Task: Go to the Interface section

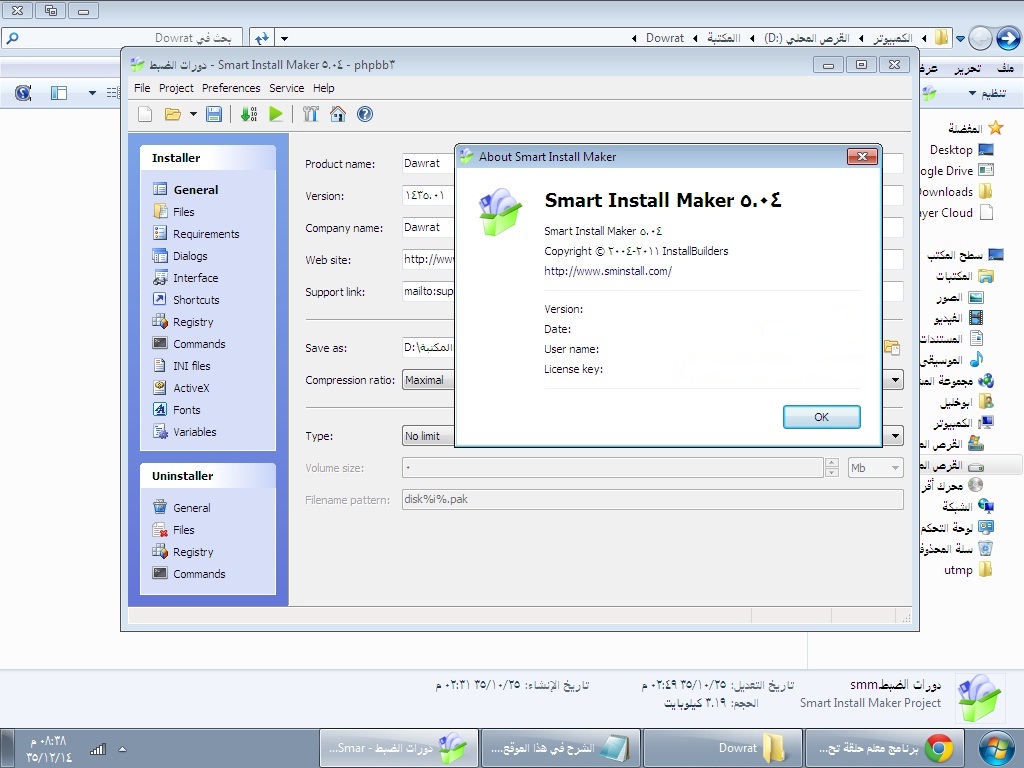Action: [185, 278]
